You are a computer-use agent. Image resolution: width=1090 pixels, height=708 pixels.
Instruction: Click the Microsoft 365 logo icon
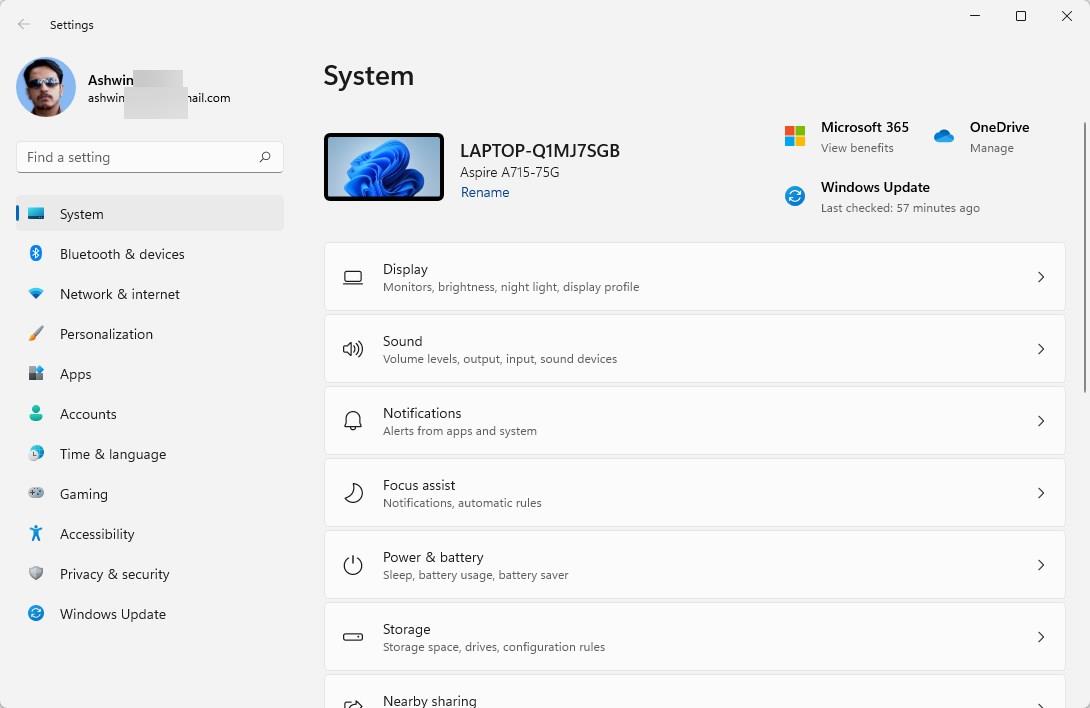[x=795, y=136]
